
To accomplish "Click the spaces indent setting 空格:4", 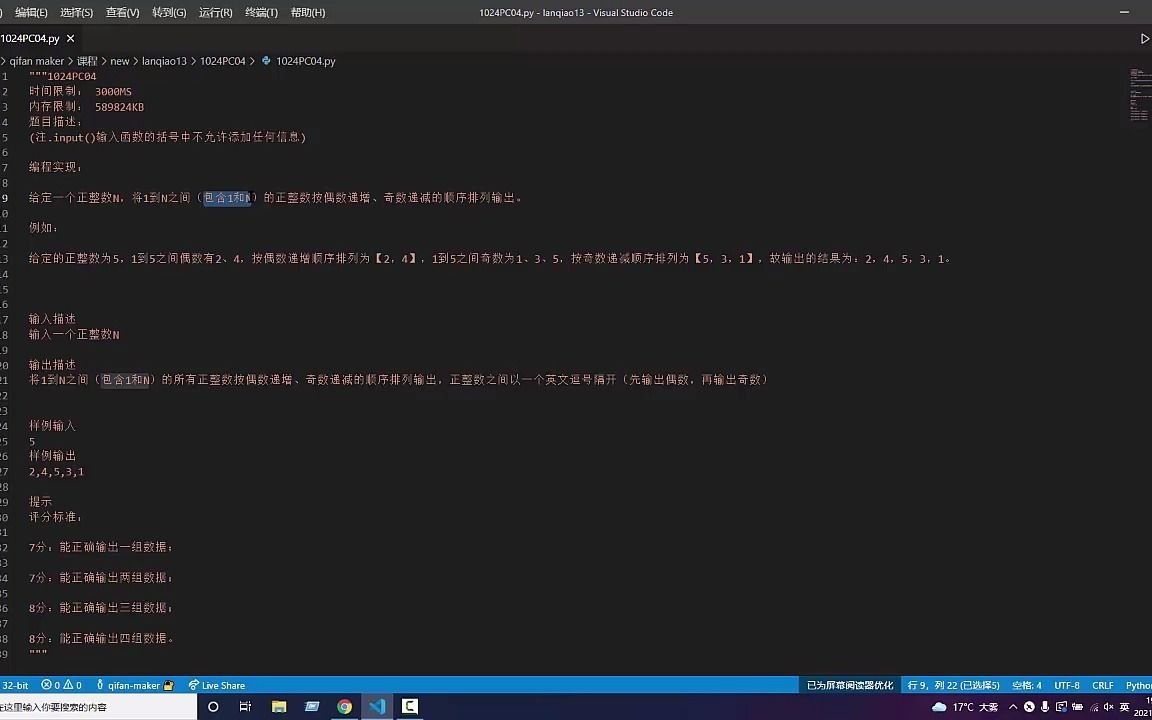I will point(1025,685).
